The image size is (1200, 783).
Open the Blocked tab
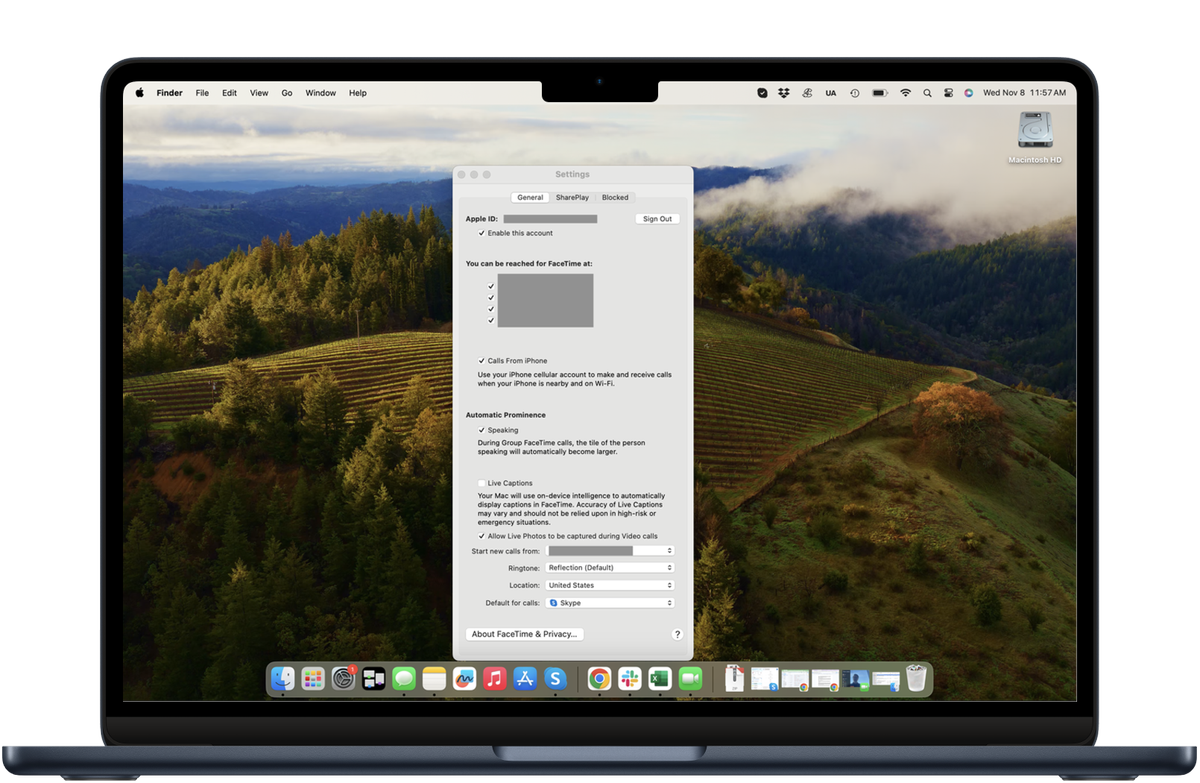click(615, 197)
